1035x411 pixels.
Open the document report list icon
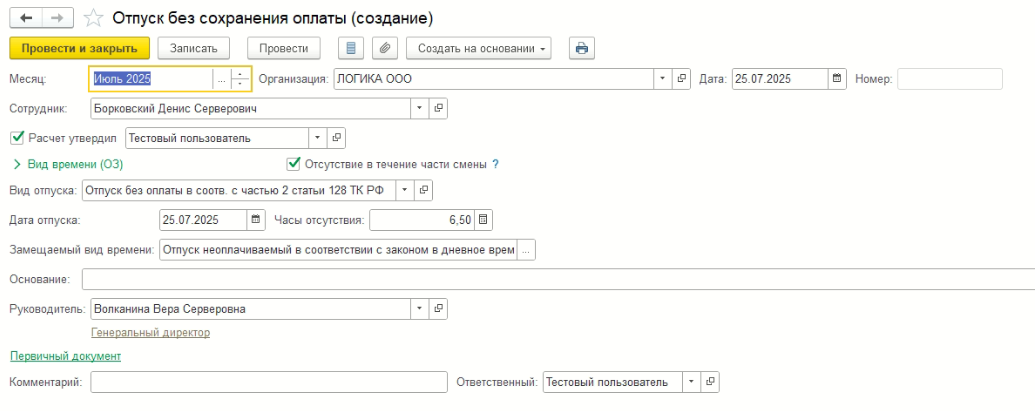point(349,48)
